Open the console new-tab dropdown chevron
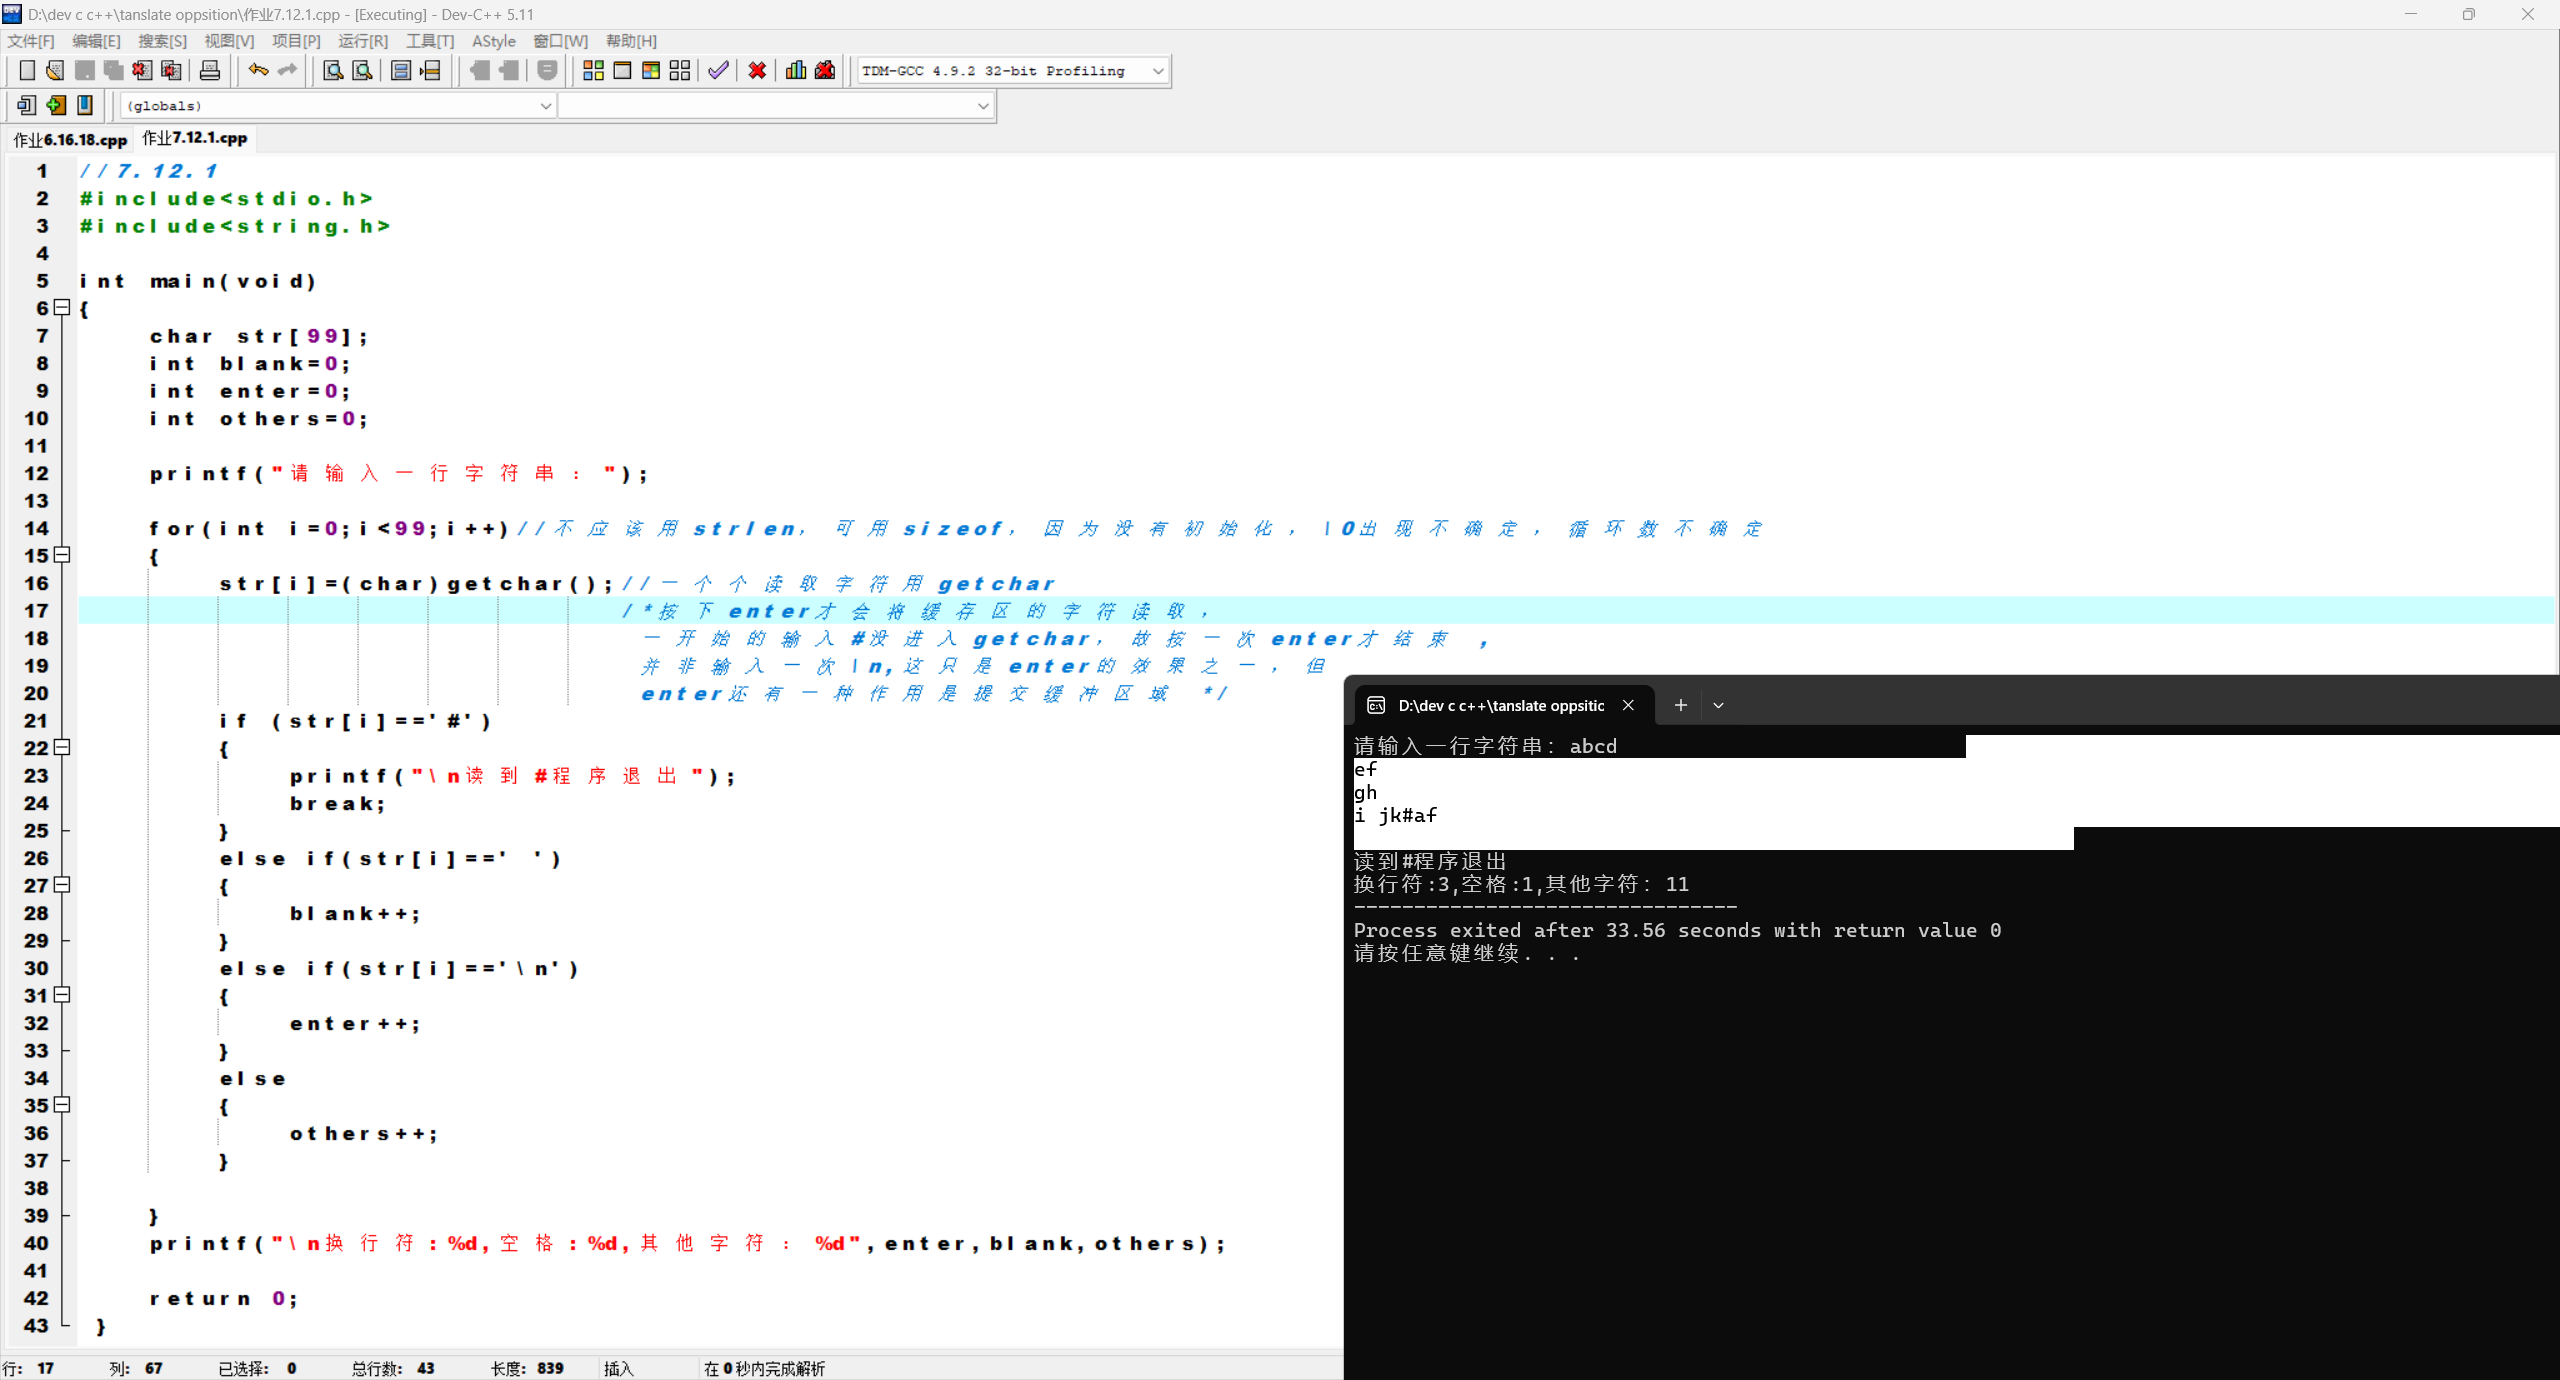The width and height of the screenshot is (2560, 1380). 1718,705
